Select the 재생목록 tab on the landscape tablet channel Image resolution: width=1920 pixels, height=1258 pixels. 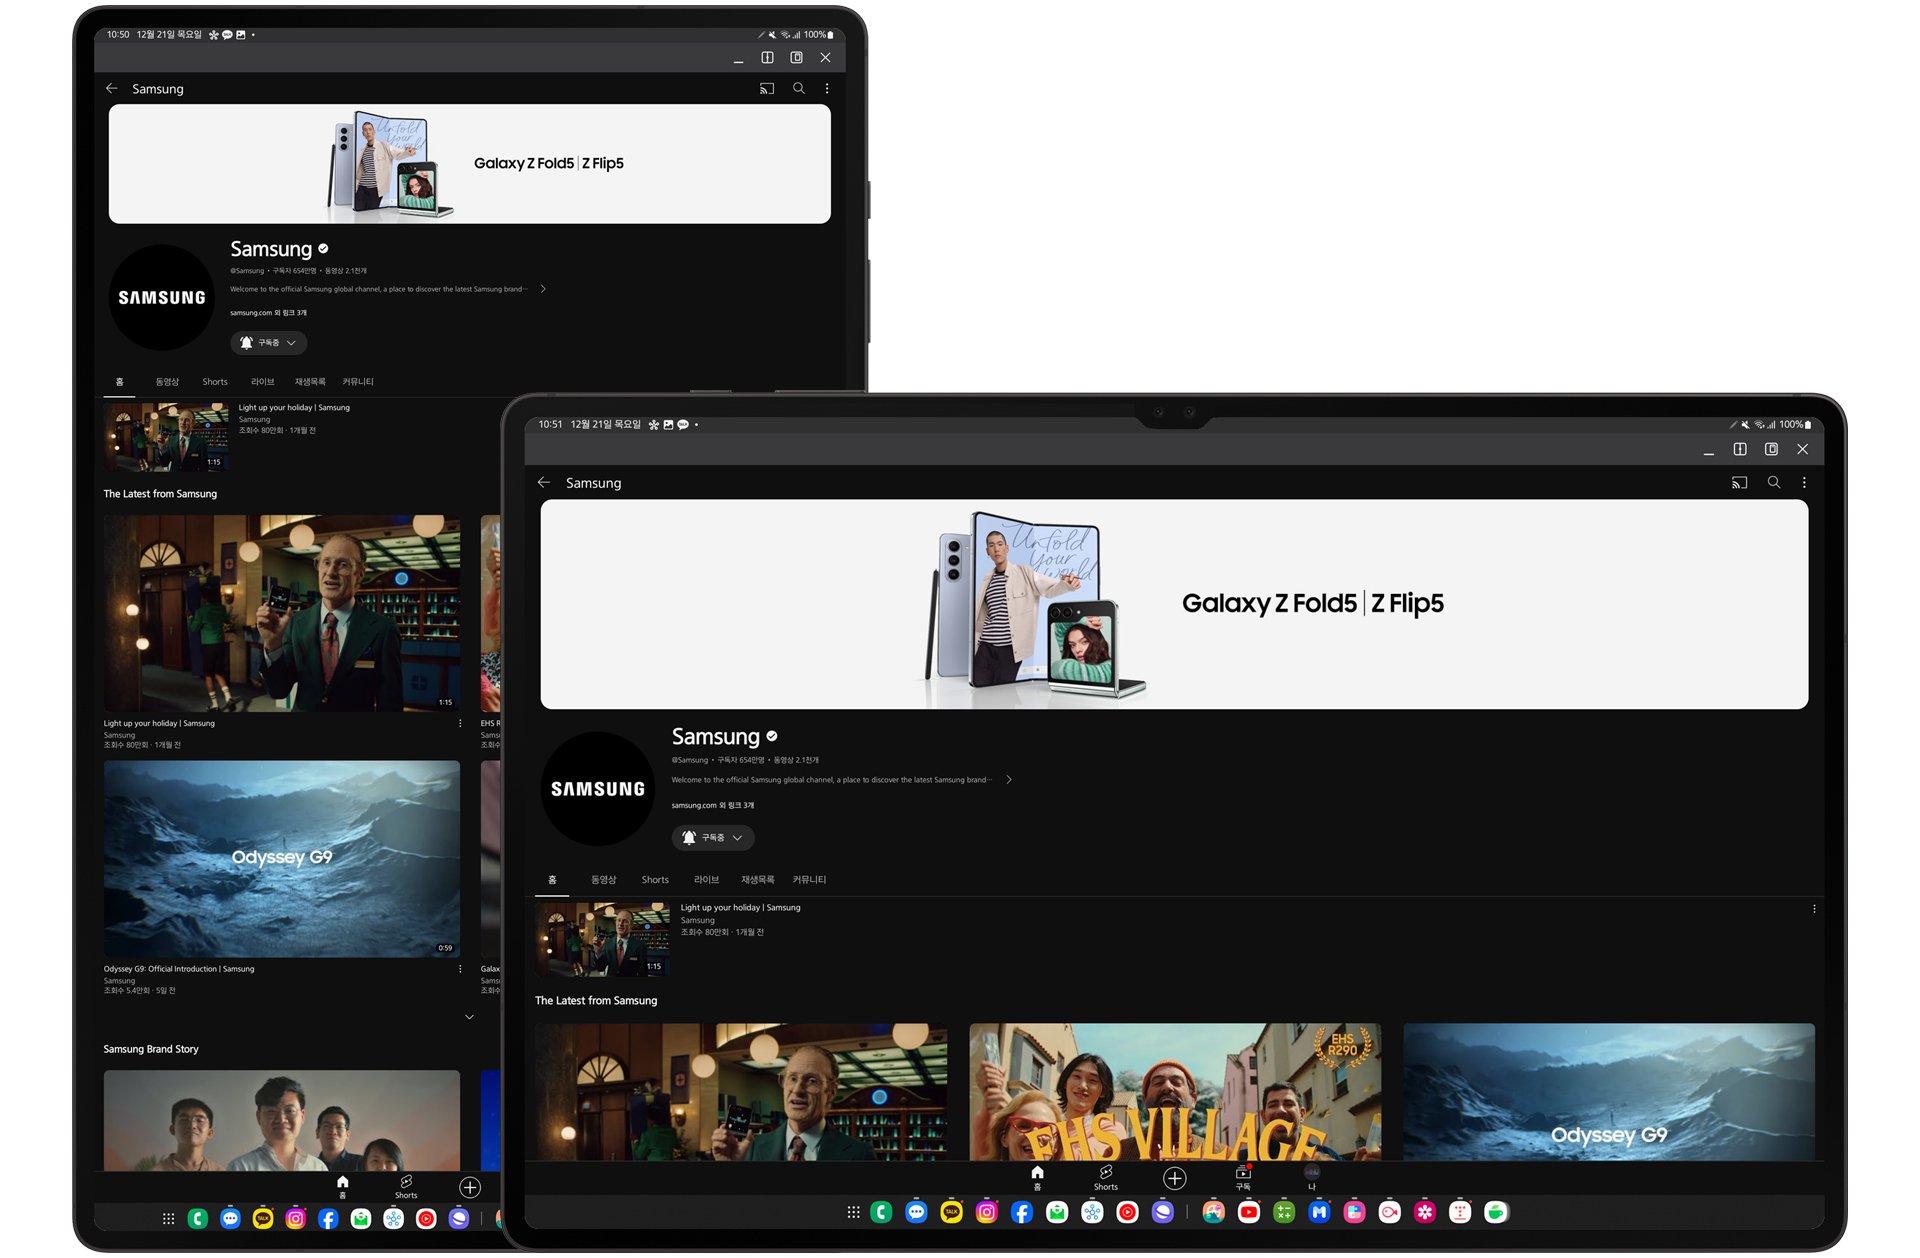tap(758, 880)
